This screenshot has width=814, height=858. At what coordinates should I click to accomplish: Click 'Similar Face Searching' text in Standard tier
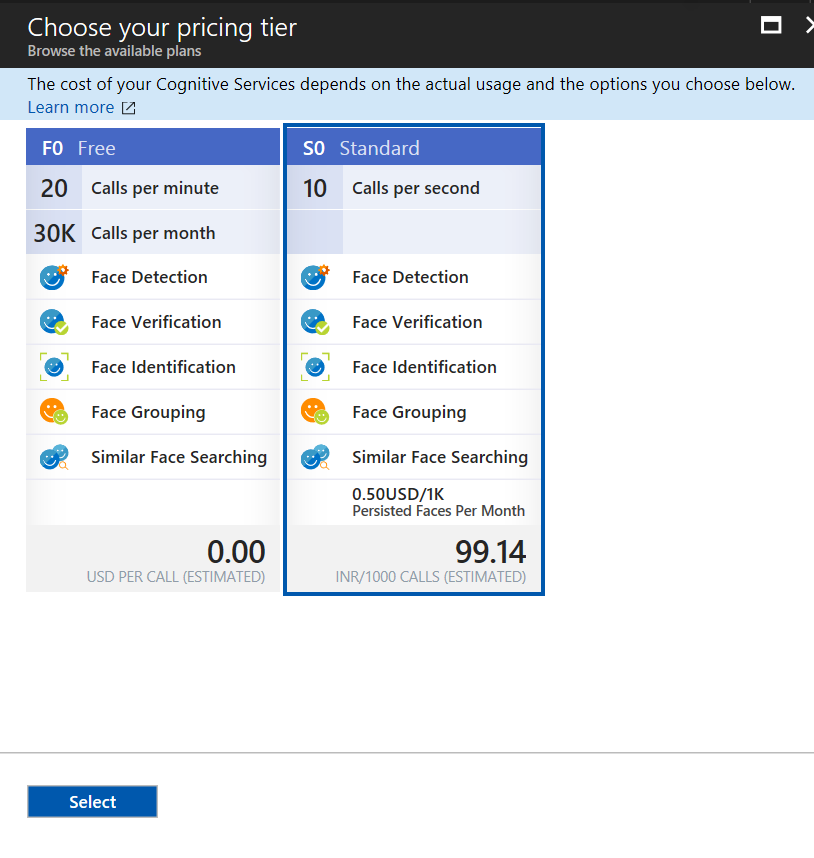click(x=440, y=457)
